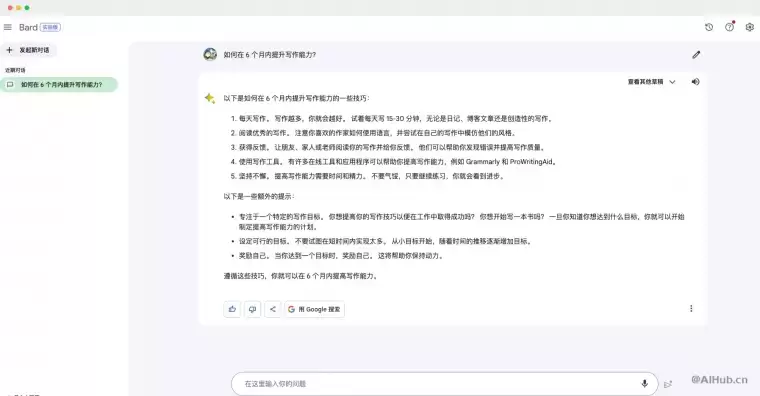The image size is (760, 396).
Task: Open the hamburger main menu
Action: [x=8, y=27]
